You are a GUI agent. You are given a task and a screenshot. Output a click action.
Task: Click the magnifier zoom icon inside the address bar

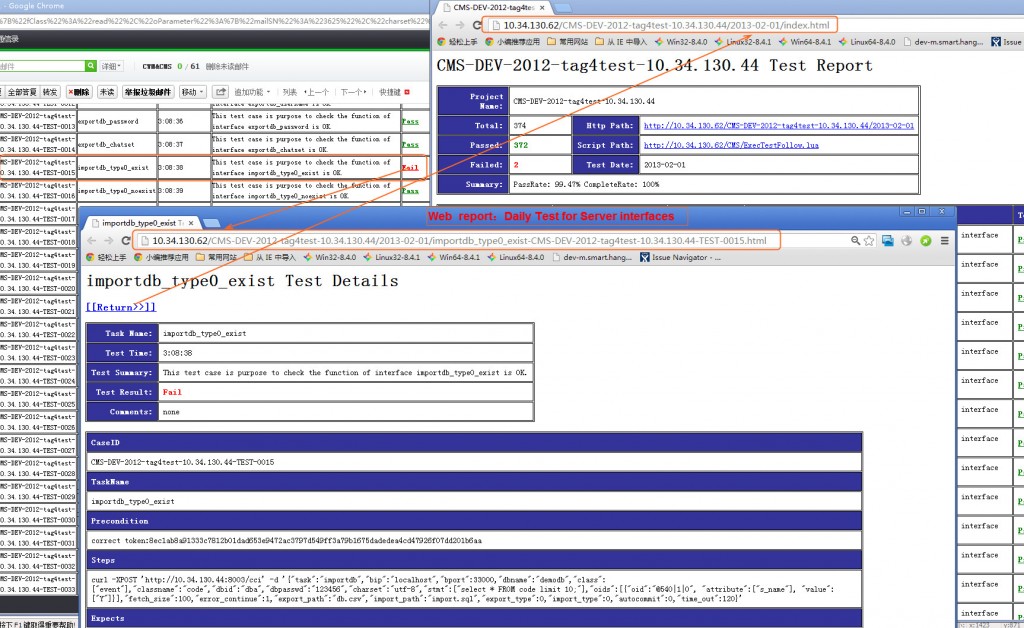click(x=857, y=240)
